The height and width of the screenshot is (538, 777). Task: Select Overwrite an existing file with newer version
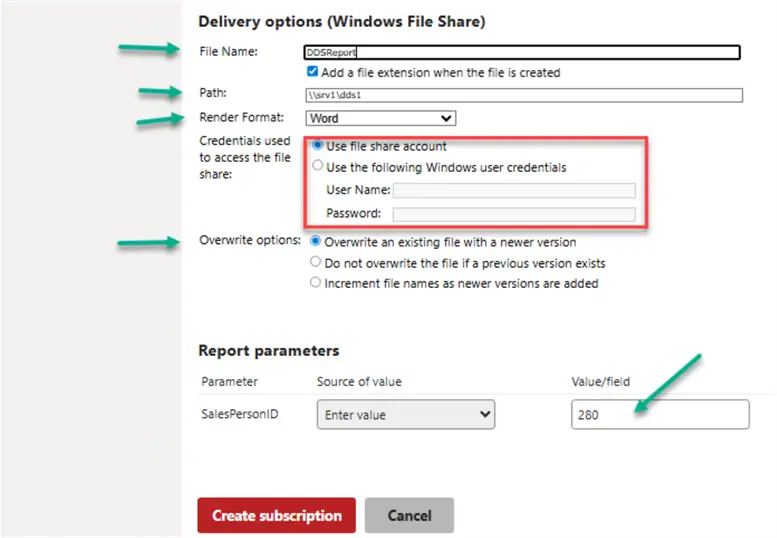[317, 242]
